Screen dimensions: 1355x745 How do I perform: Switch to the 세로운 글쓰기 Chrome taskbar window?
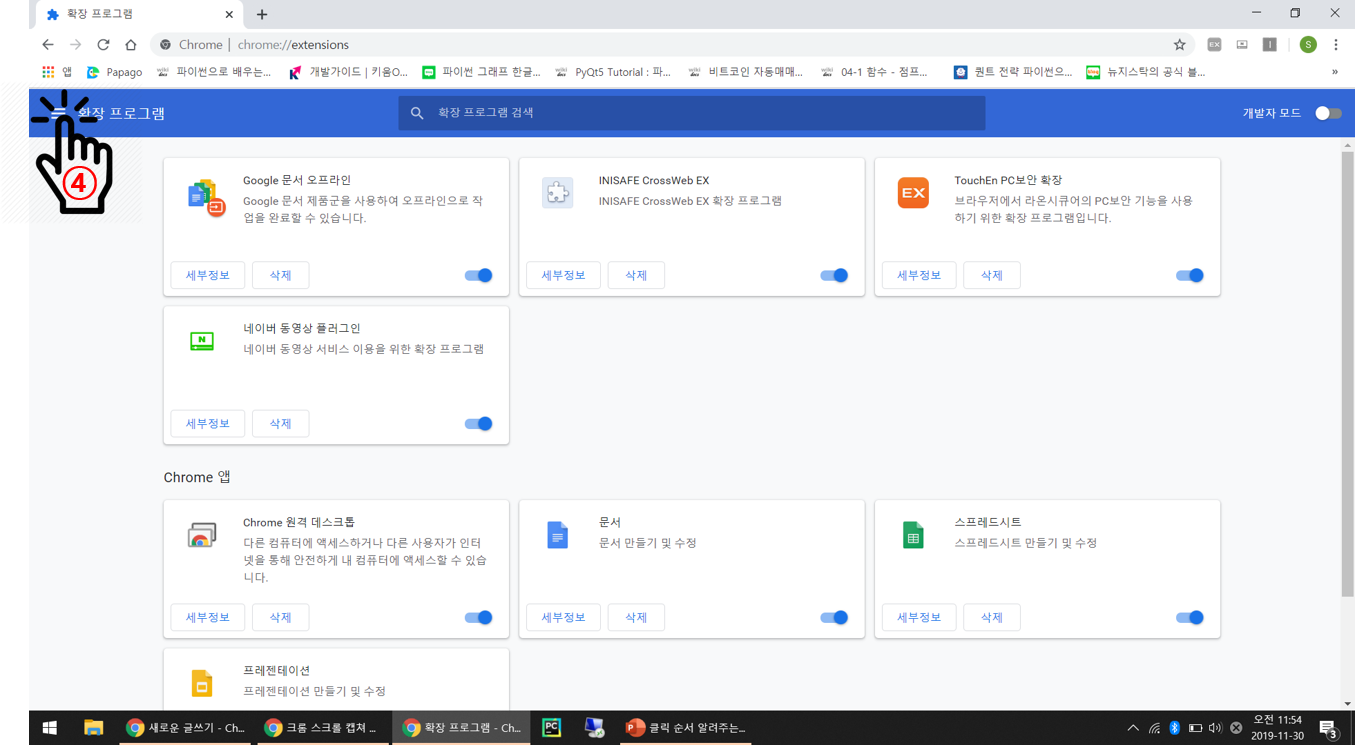[x=186, y=728]
